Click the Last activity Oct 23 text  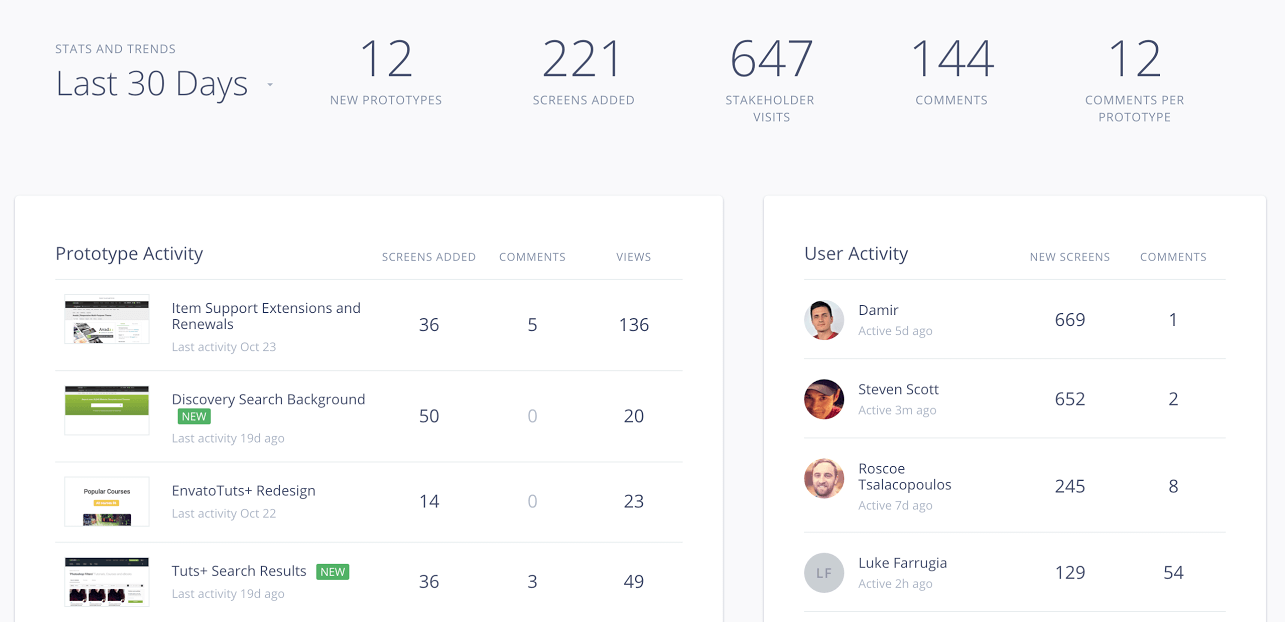(224, 347)
